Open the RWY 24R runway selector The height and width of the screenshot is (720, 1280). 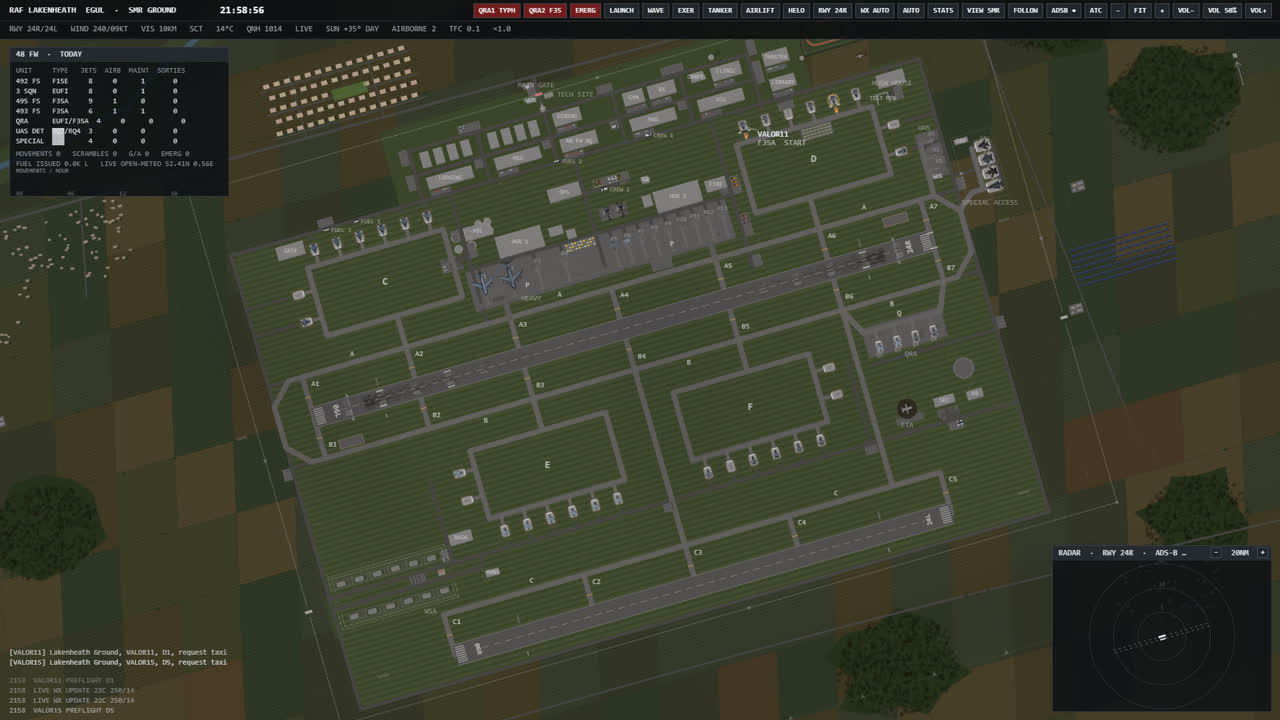point(832,10)
